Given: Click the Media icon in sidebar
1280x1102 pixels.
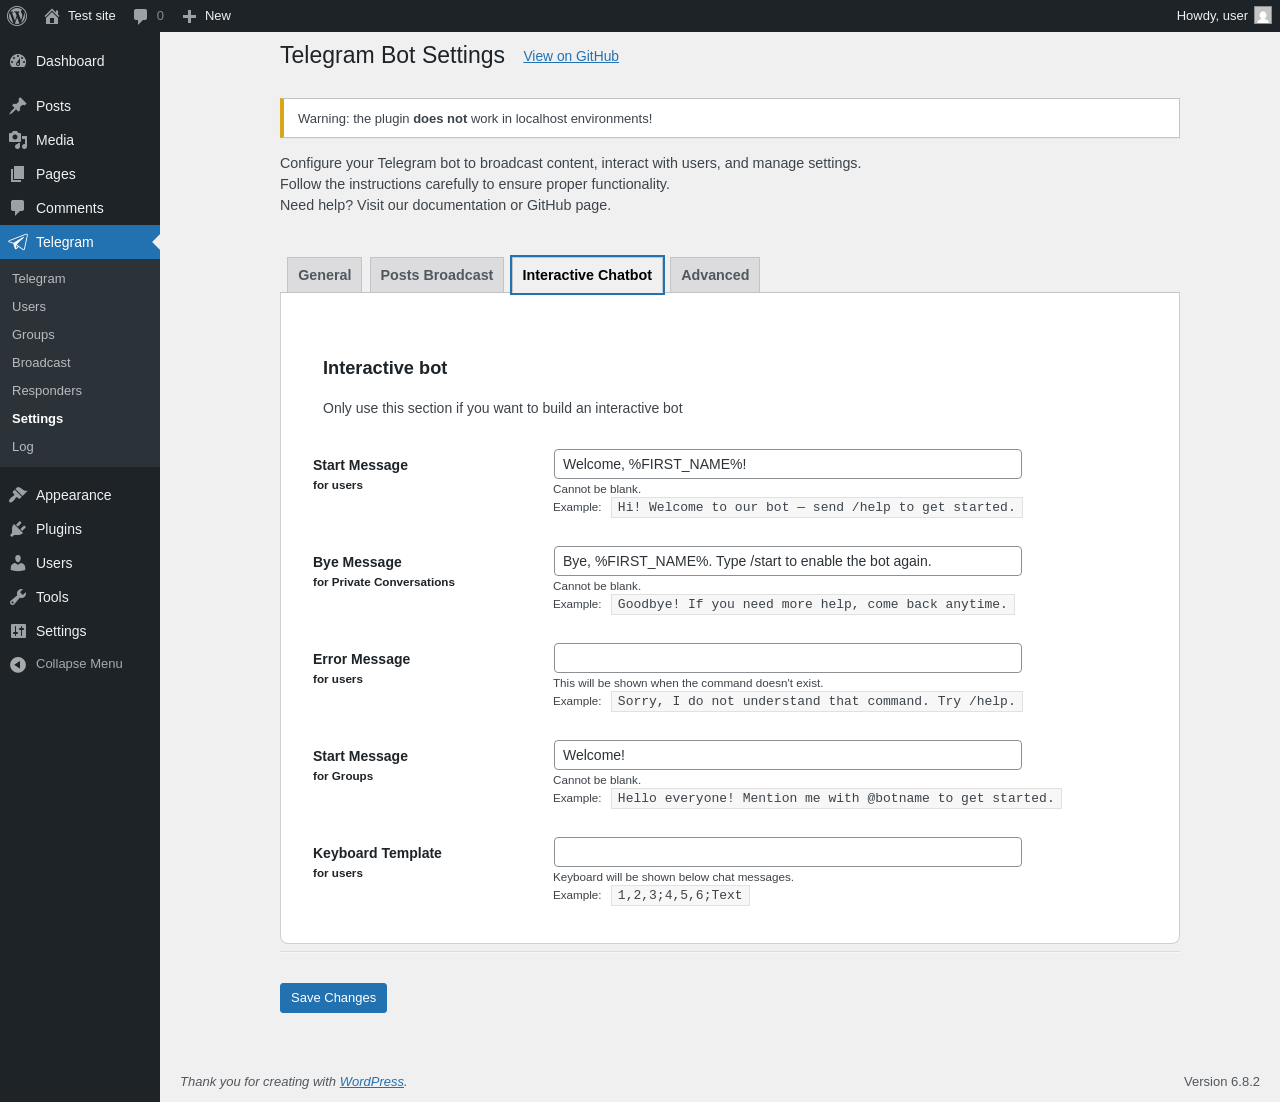Looking at the screenshot, I should click(18, 140).
